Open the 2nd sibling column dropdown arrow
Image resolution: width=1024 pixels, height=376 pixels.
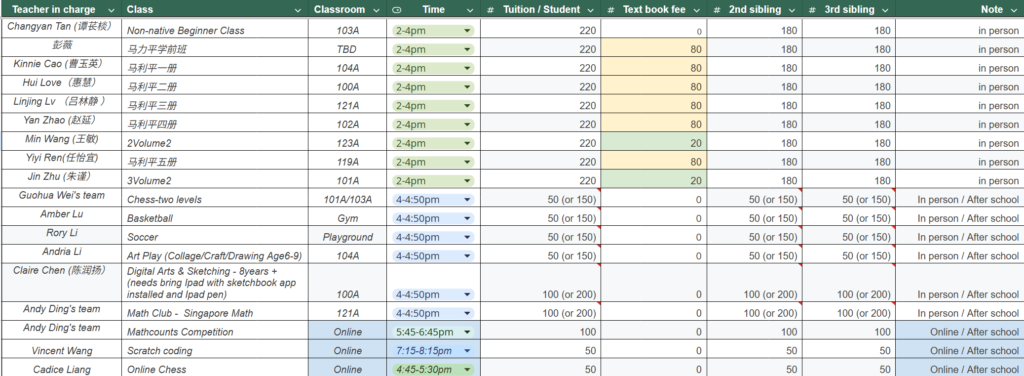tap(792, 10)
